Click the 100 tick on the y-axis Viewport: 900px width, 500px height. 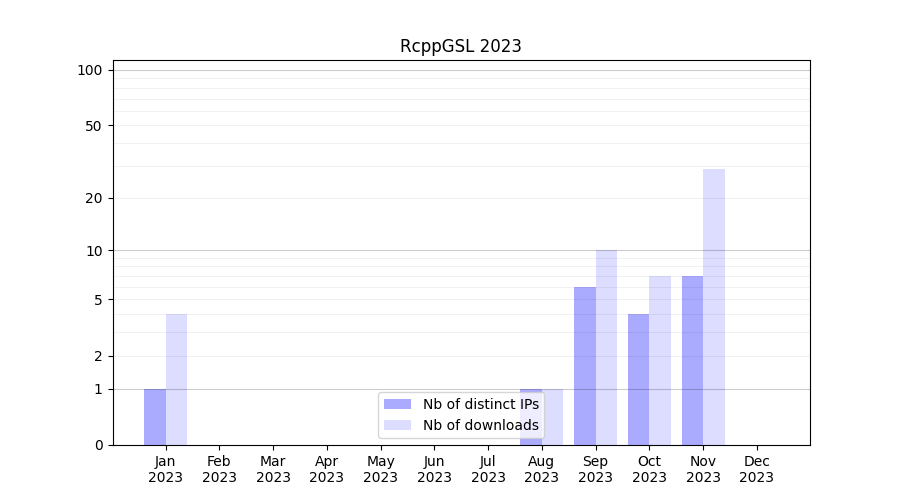[x=90, y=70]
